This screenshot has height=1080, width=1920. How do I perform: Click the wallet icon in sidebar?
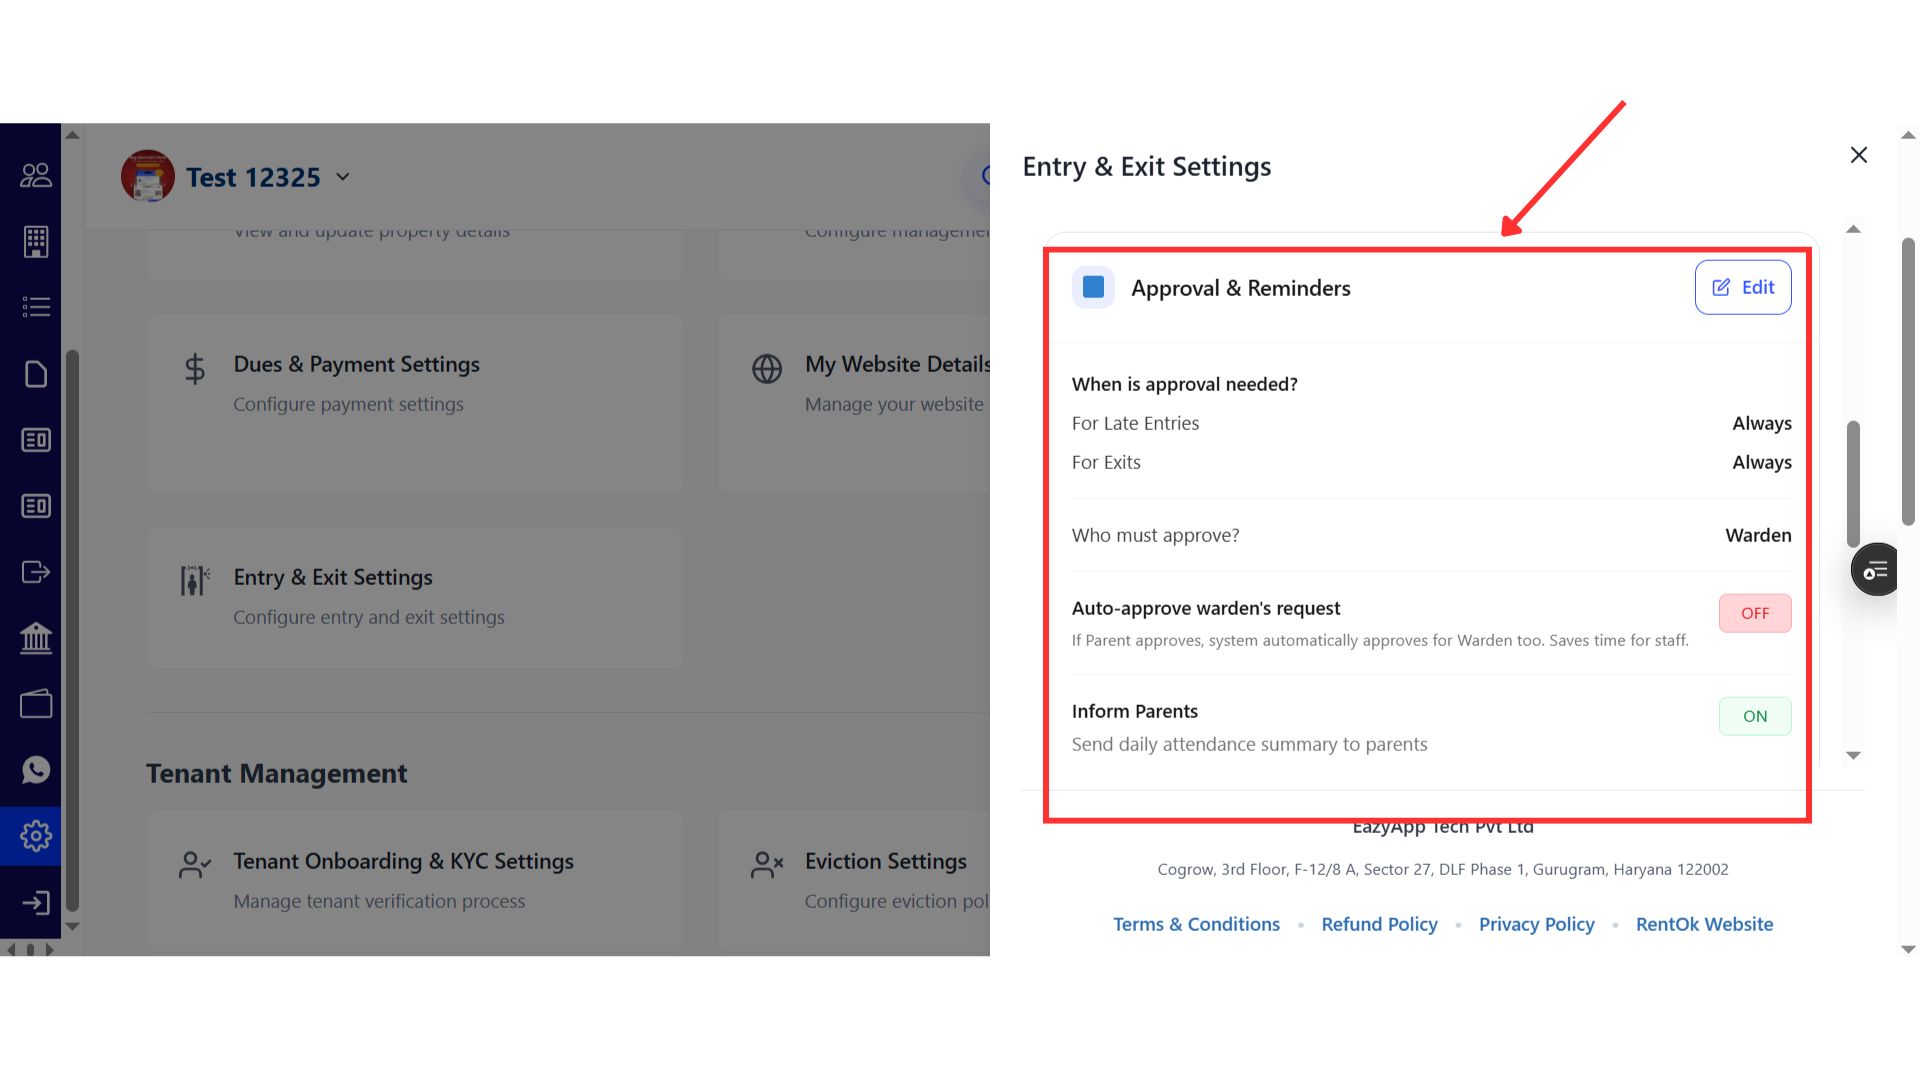coord(36,704)
